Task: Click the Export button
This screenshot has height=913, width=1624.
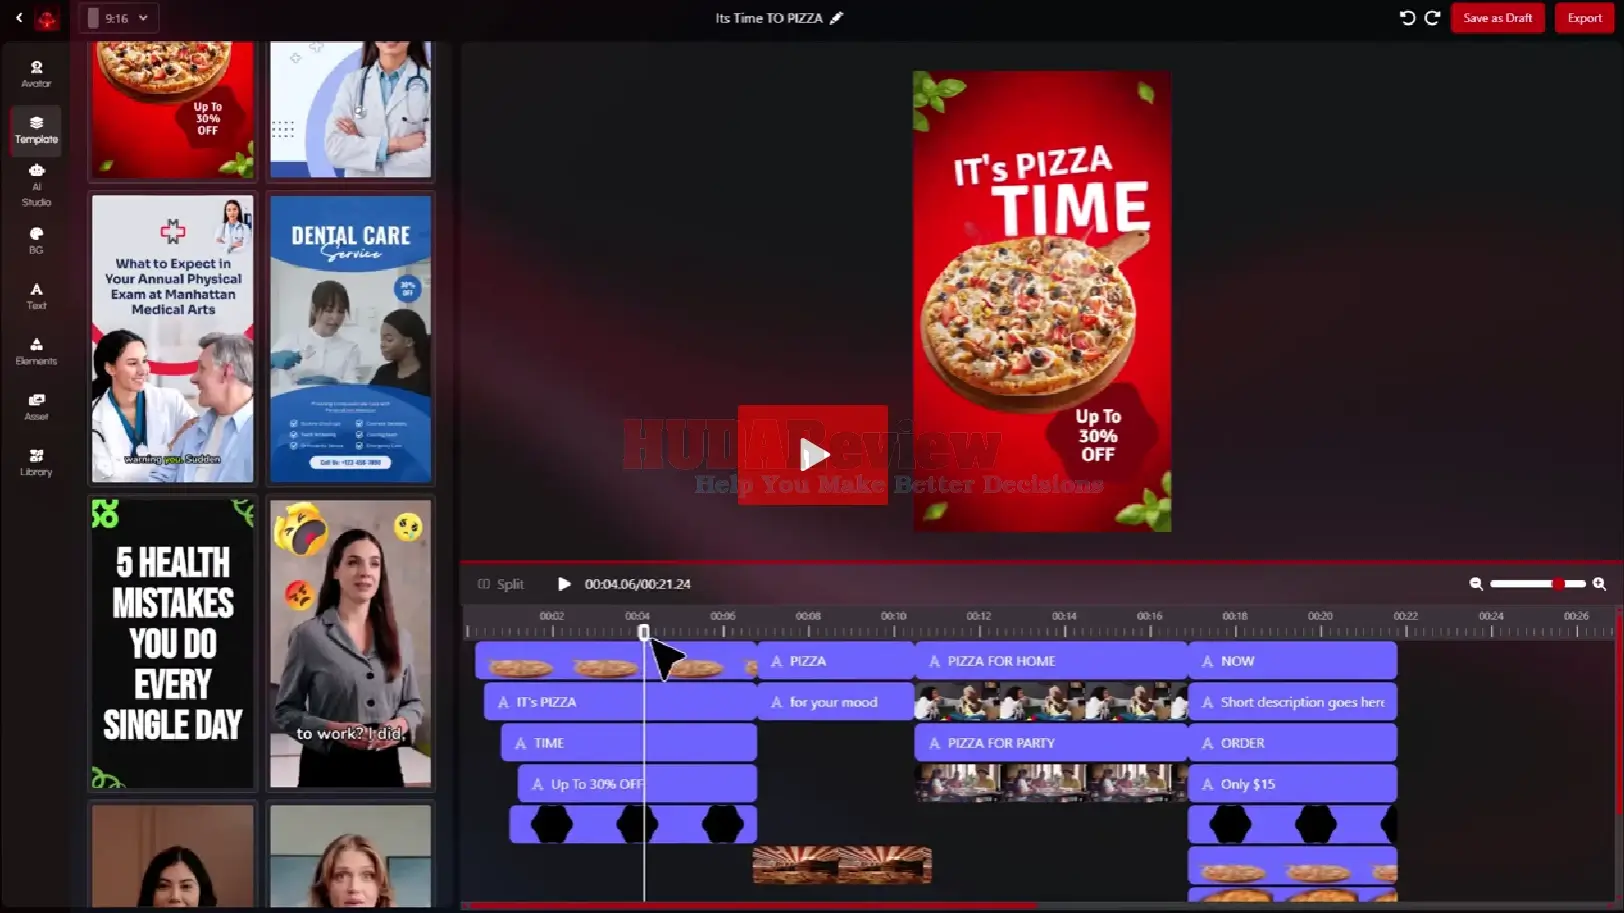Action: coord(1584,18)
